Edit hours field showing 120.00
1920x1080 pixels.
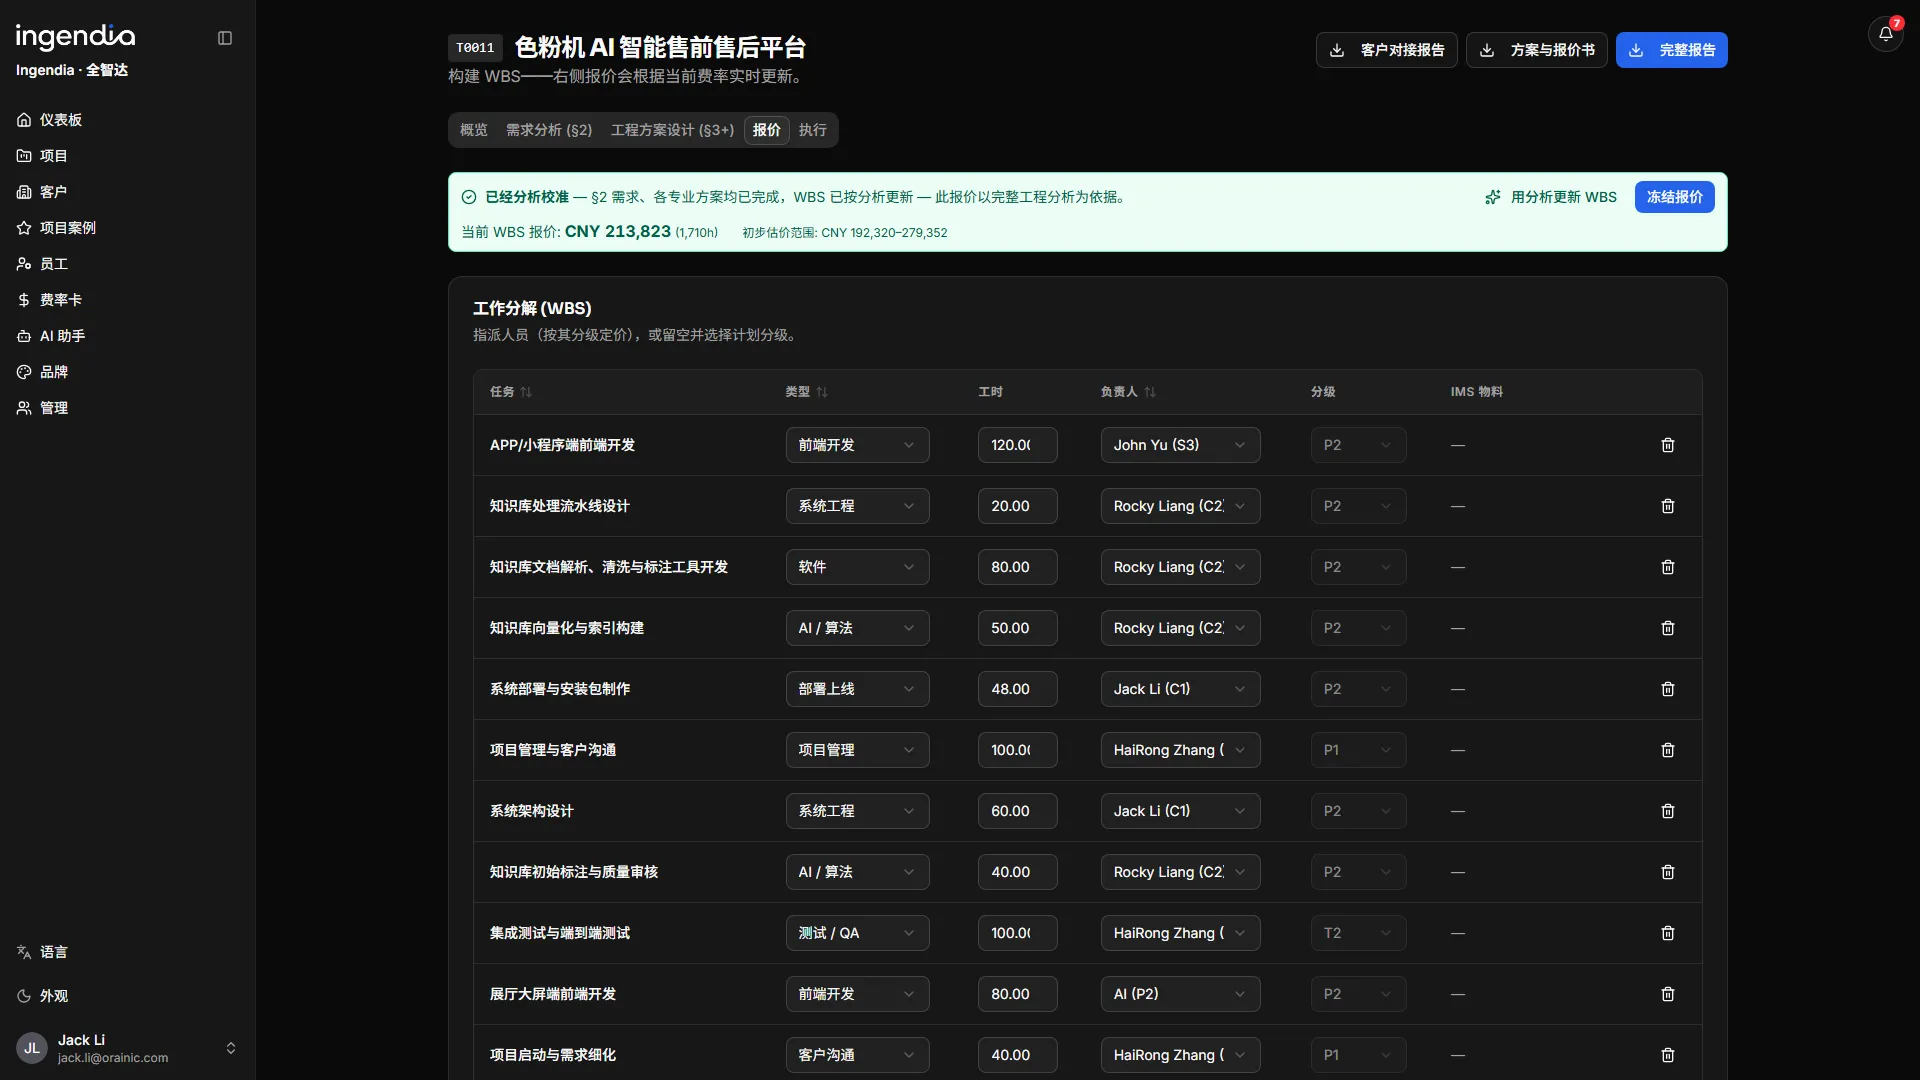[x=1017, y=445]
